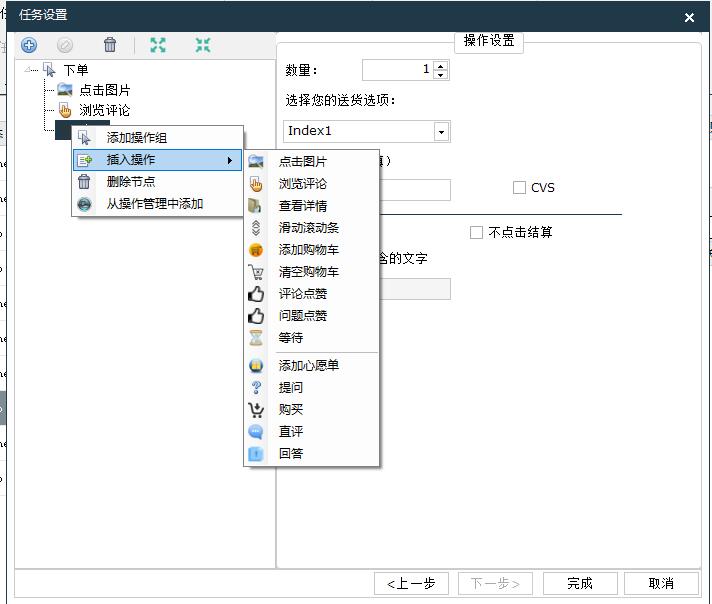Screen dimensions: 712x604
Task: Open the 插入操作 submenu entry
Action: tap(158, 160)
